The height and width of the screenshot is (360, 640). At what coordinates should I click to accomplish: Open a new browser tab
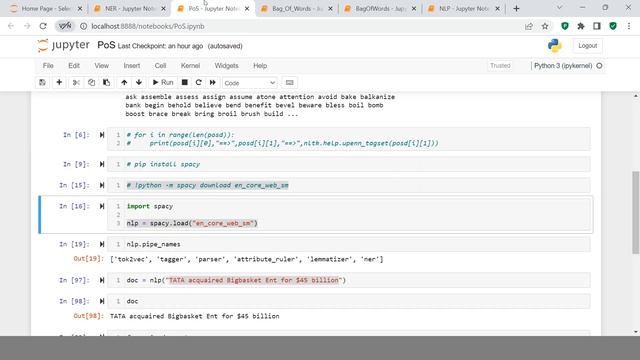(x=516, y=9)
